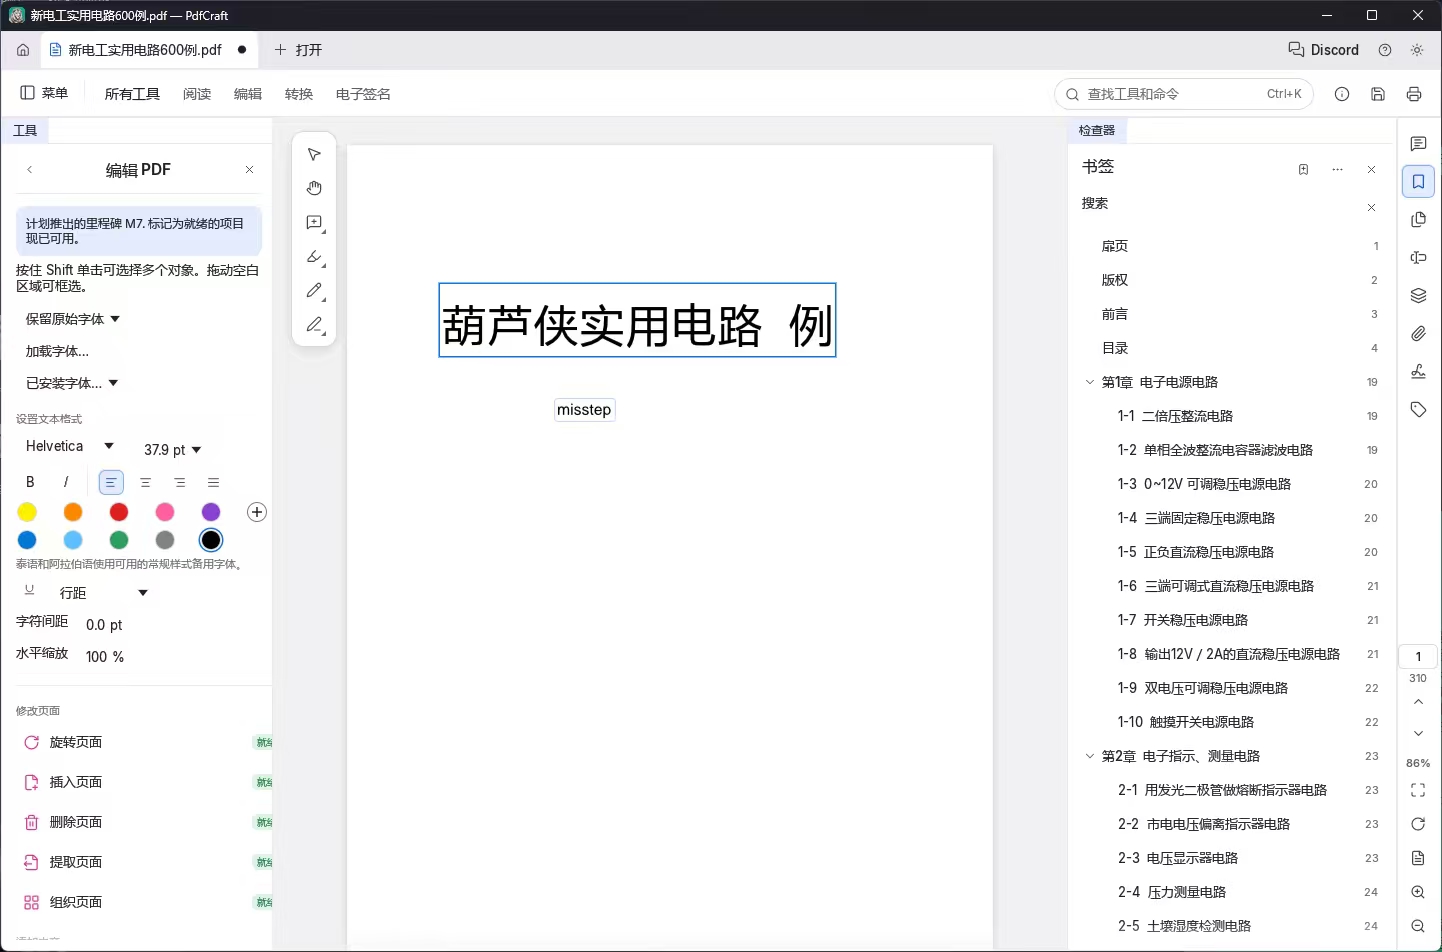
Task: Select the pencil draw tool
Action: [314, 291]
